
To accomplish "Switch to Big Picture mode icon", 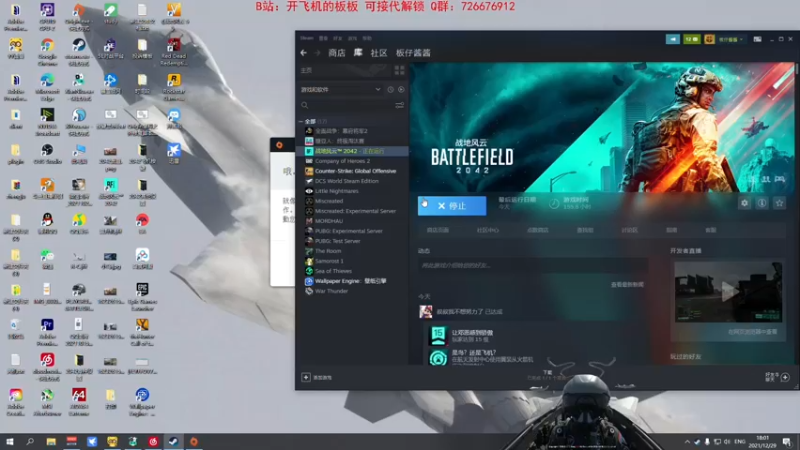I will 757,39.
